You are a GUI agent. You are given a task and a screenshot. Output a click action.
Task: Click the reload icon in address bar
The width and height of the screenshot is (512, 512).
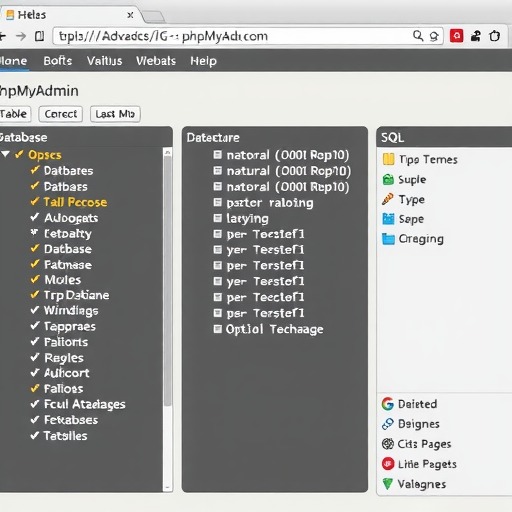pyautogui.click(x=434, y=36)
